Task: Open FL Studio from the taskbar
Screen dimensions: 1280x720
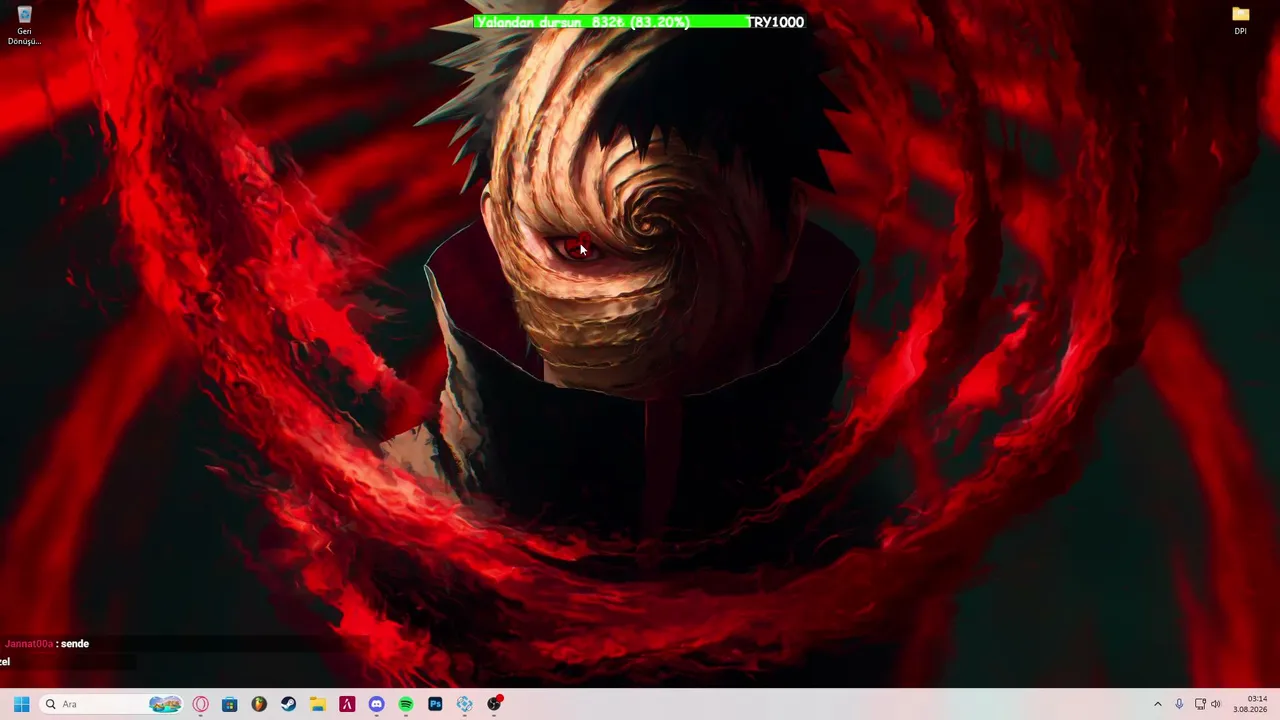Action: (x=259, y=704)
